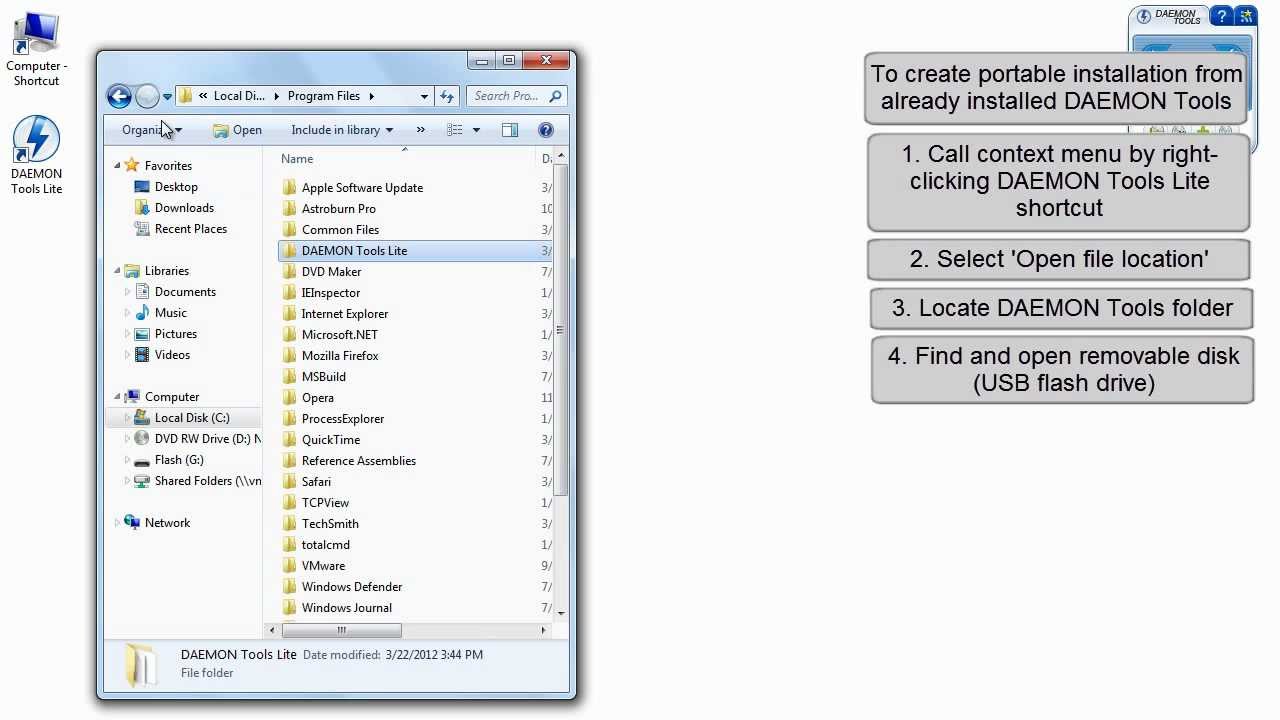The width and height of the screenshot is (1280, 720).
Task: Select the Mozilla Firefox folder
Action: click(340, 356)
